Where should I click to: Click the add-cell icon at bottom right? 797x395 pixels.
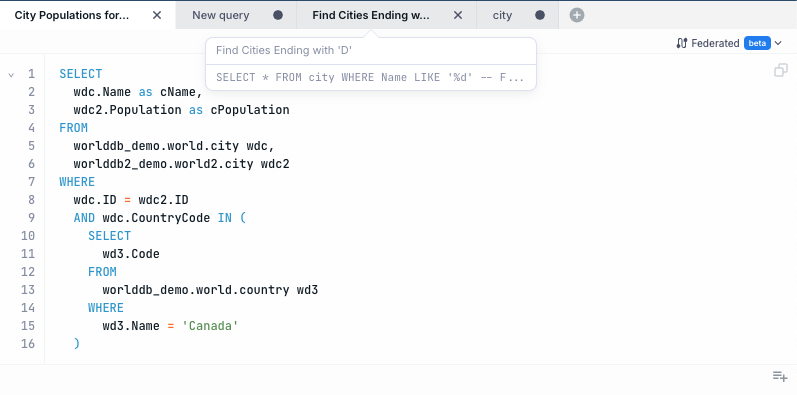[x=780, y=376]
